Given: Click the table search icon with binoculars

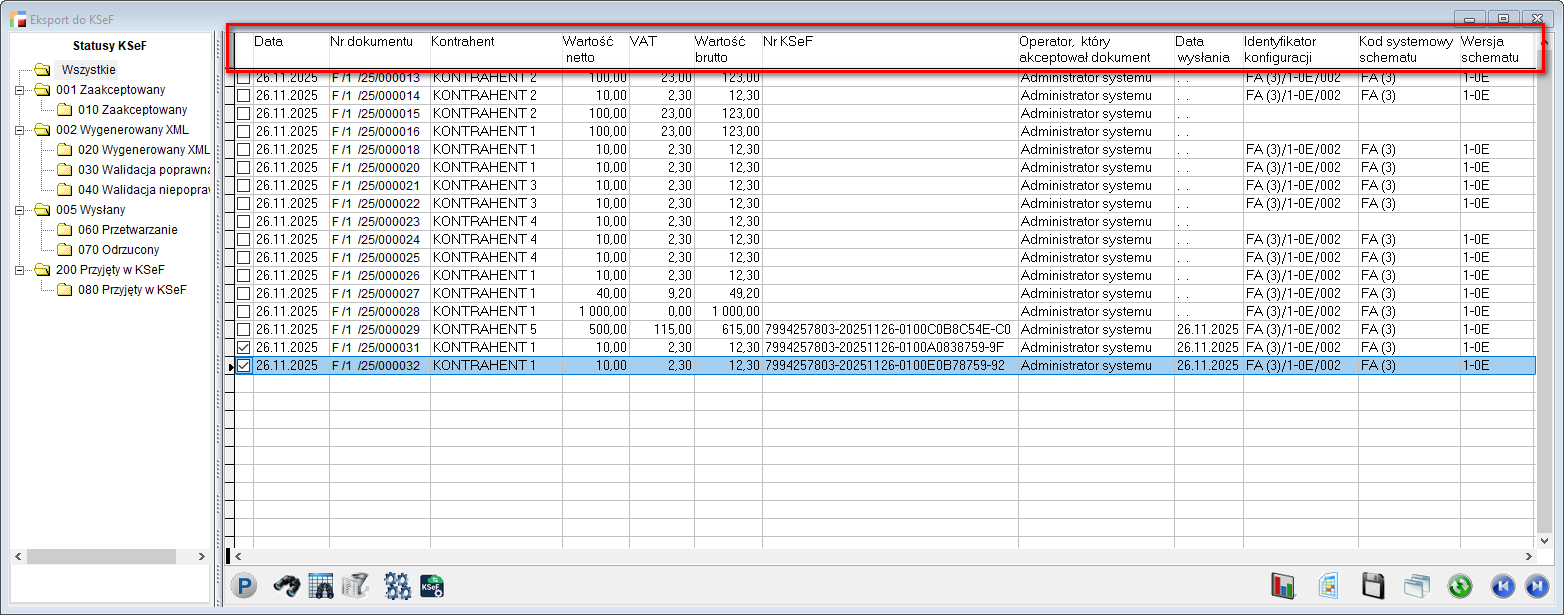Looking at the screenshot, I should [320, 586].
